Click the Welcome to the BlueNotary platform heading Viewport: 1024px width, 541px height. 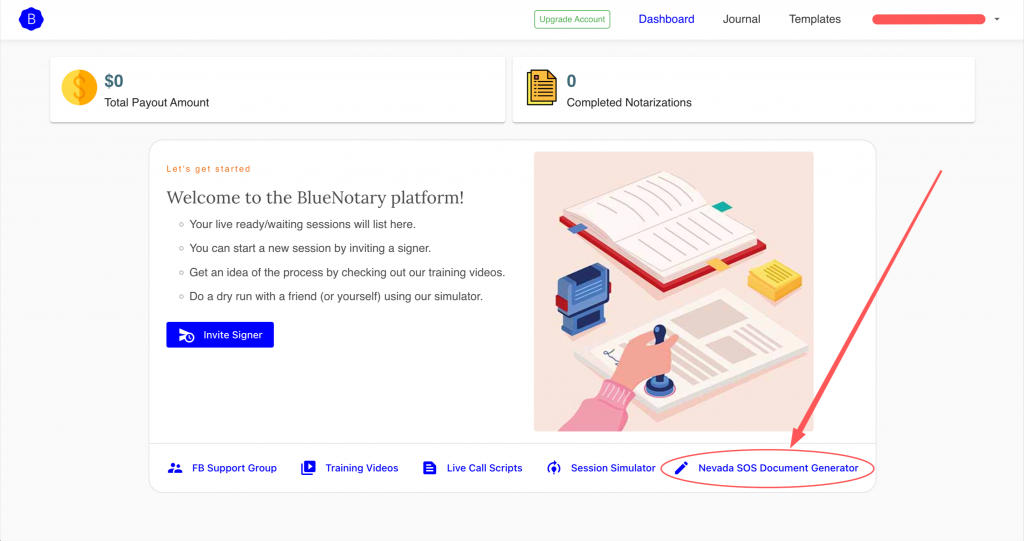[315, 197]
